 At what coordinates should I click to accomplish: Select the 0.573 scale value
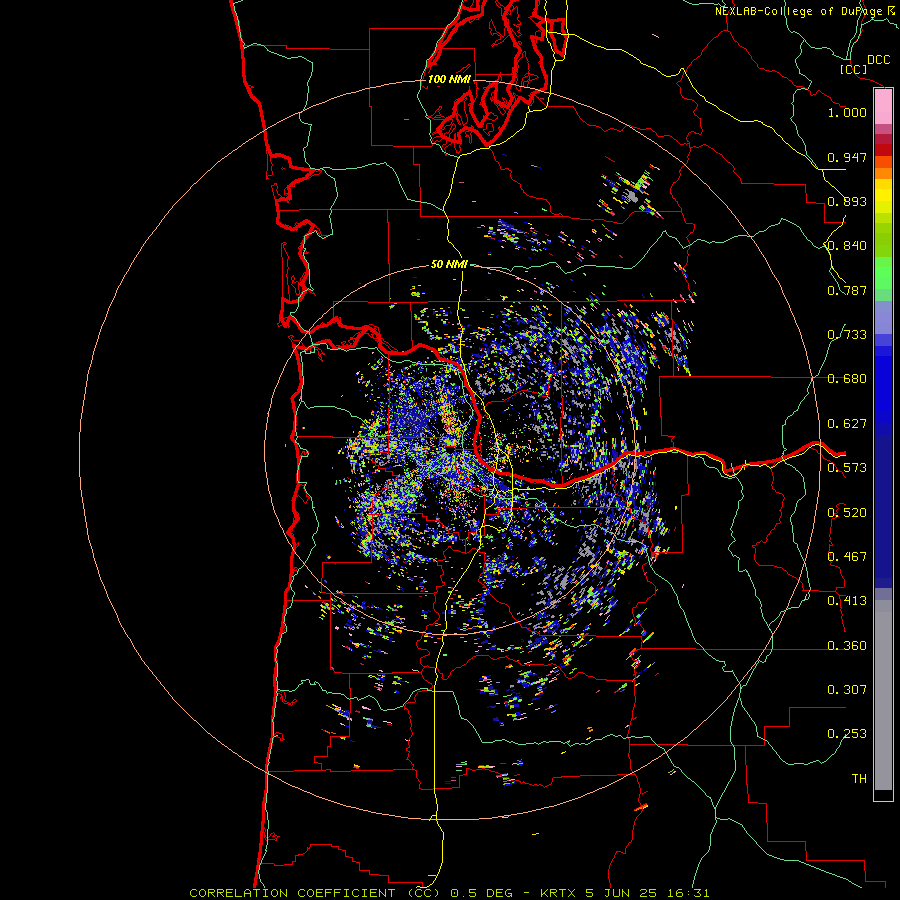click(847, 468)
